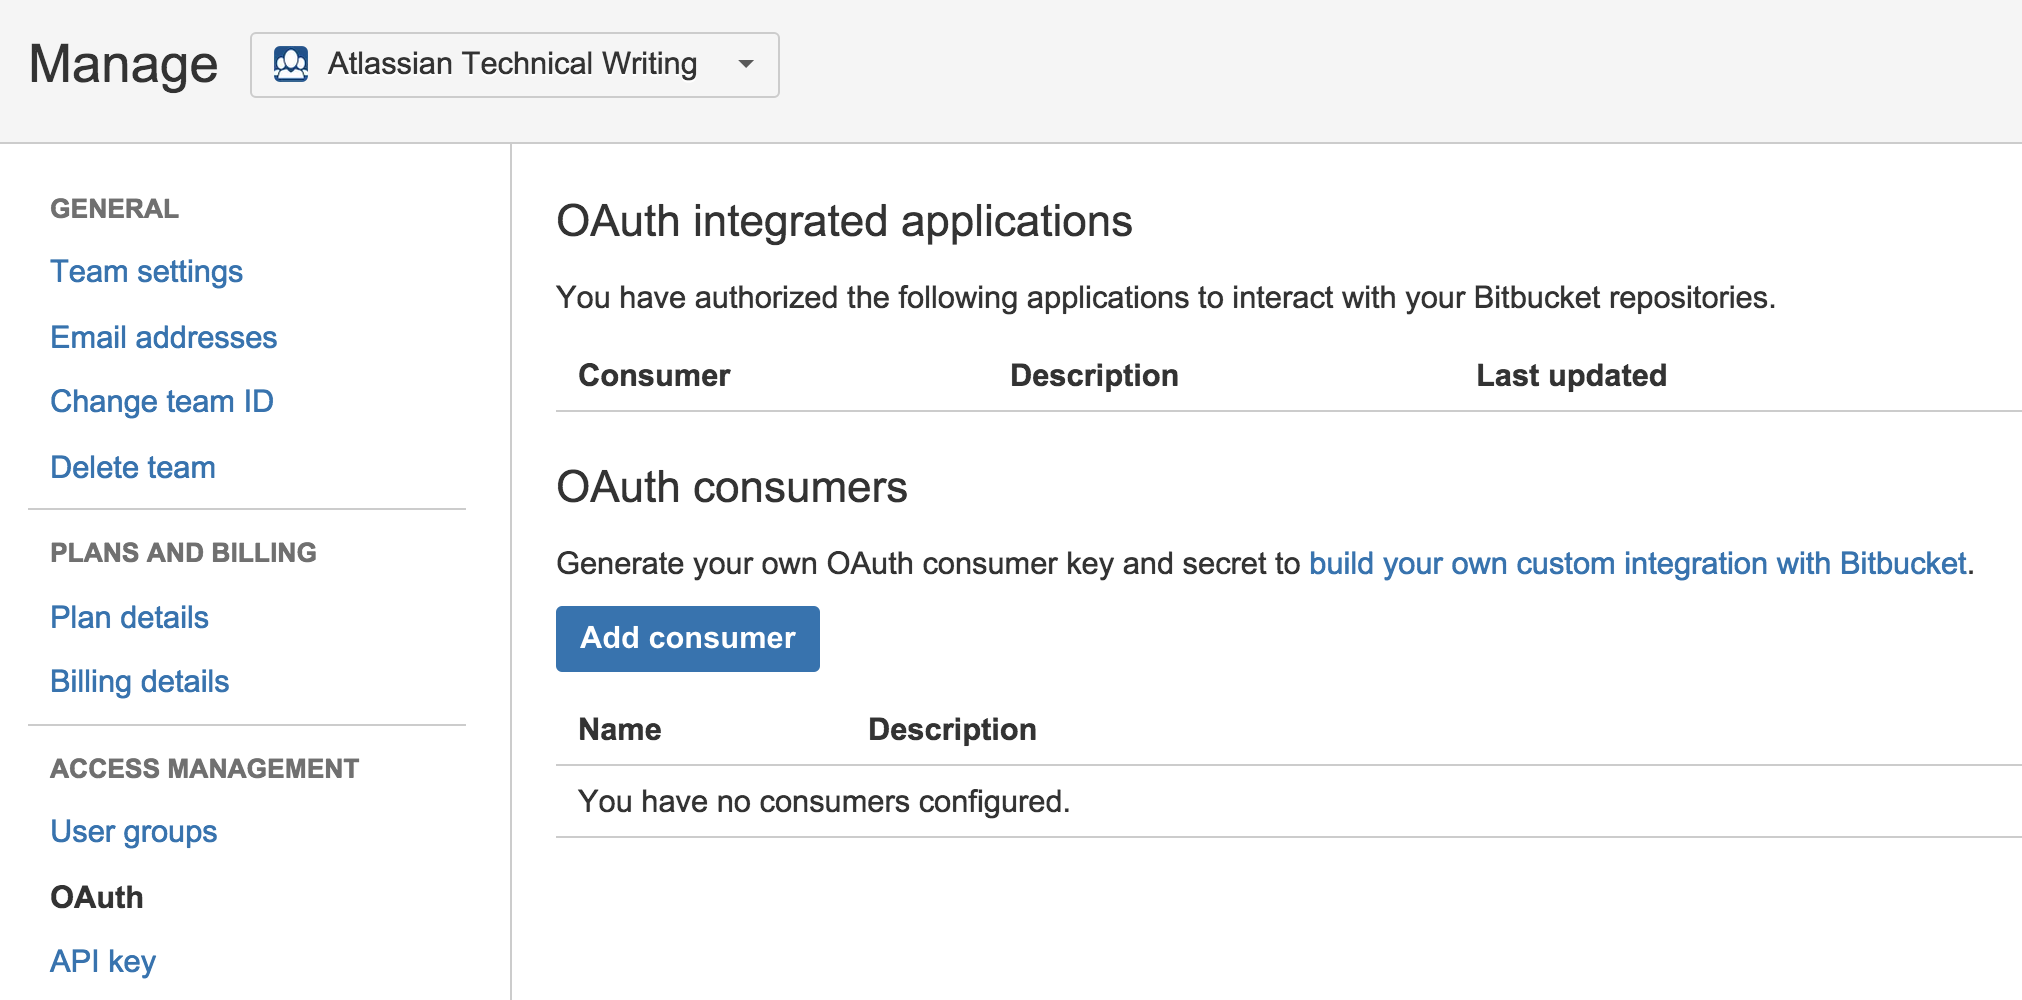Click the OAuth consumers heading
This screenshot has height=1000, width=2022.
coord(732,487)
